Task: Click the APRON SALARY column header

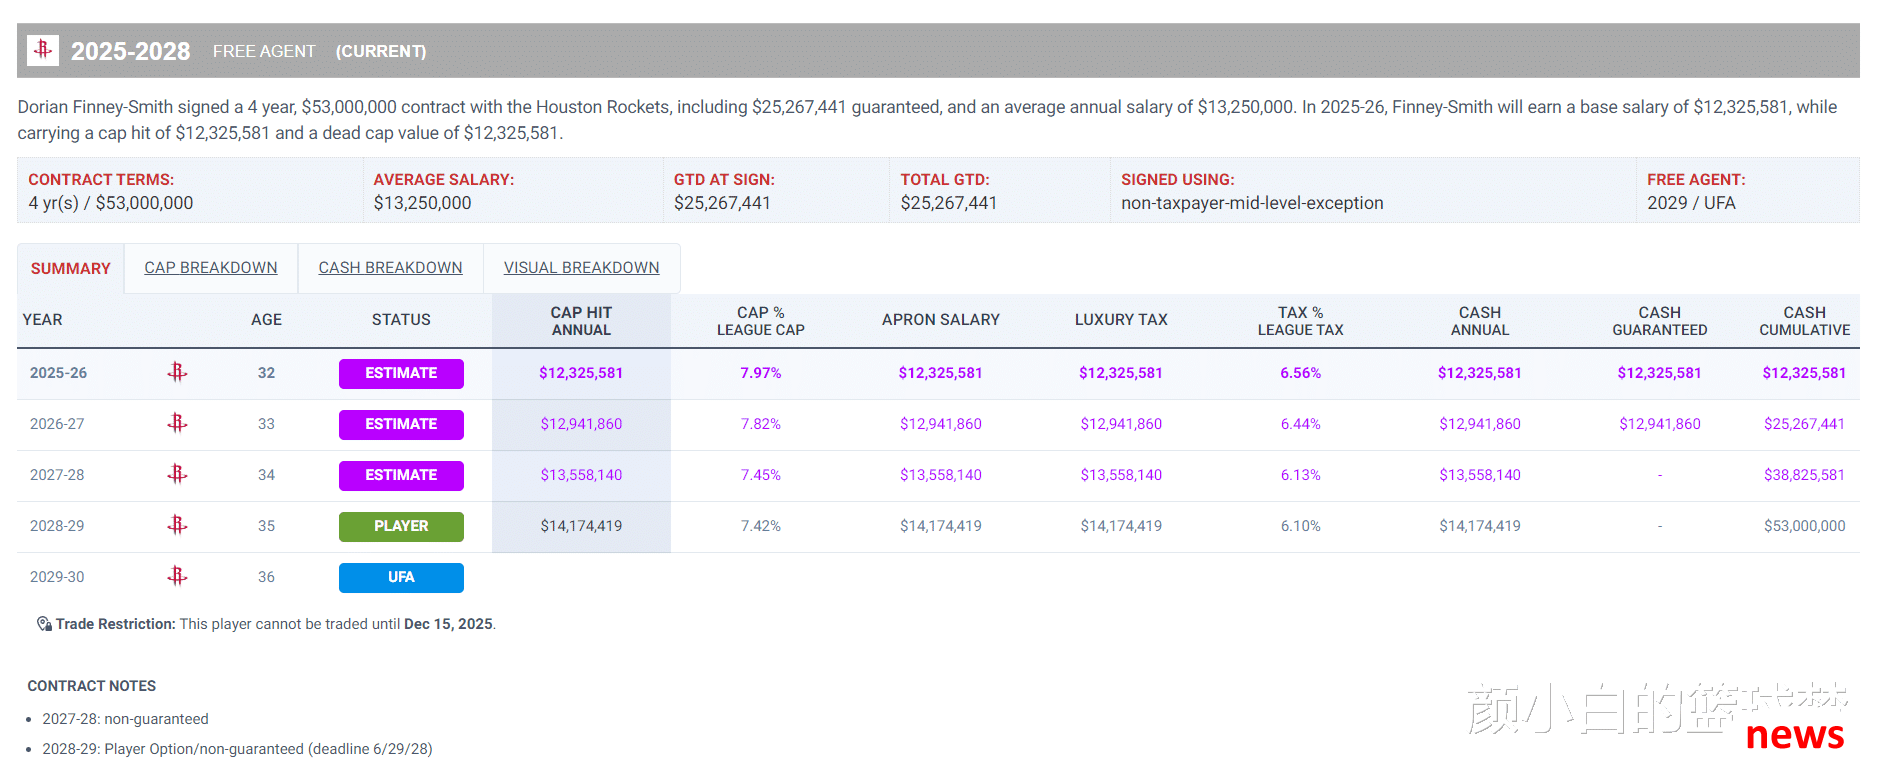Action: click(941, 320)
